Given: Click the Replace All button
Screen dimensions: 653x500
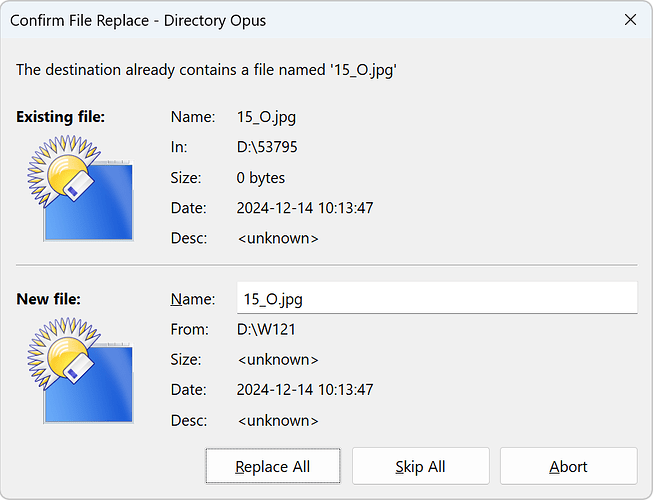Looking at the screenshot, I should (x=273, y=466).
